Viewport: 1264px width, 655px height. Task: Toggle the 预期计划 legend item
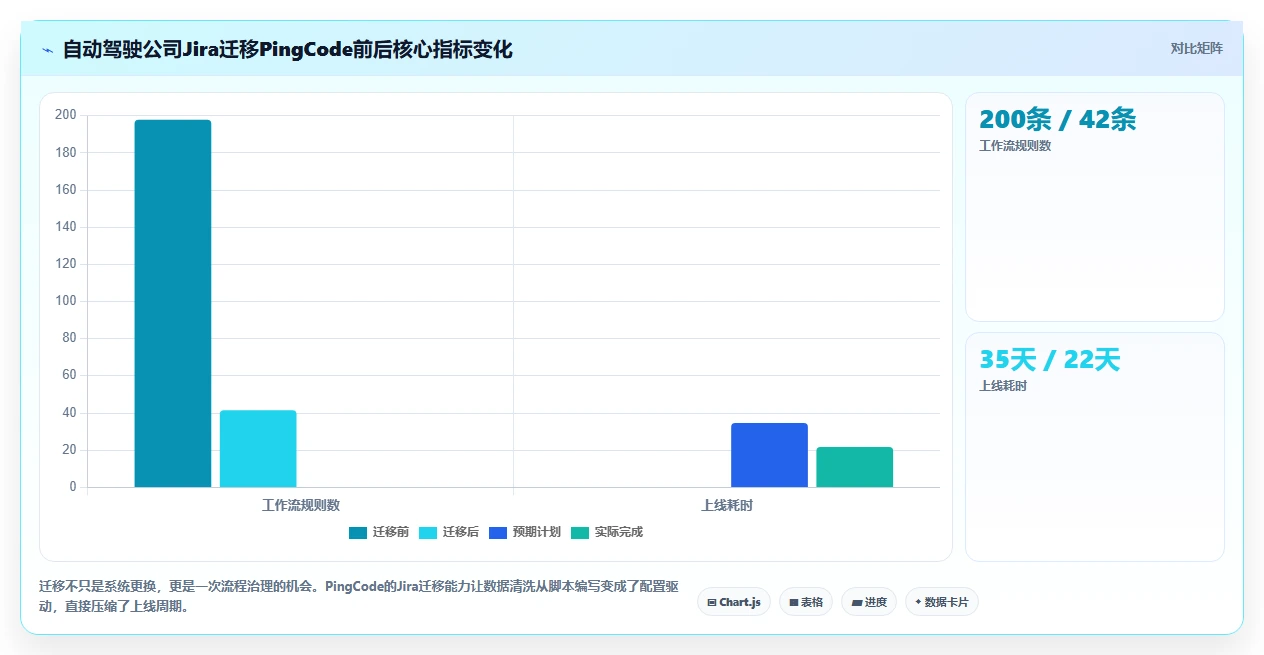[525, 532]
